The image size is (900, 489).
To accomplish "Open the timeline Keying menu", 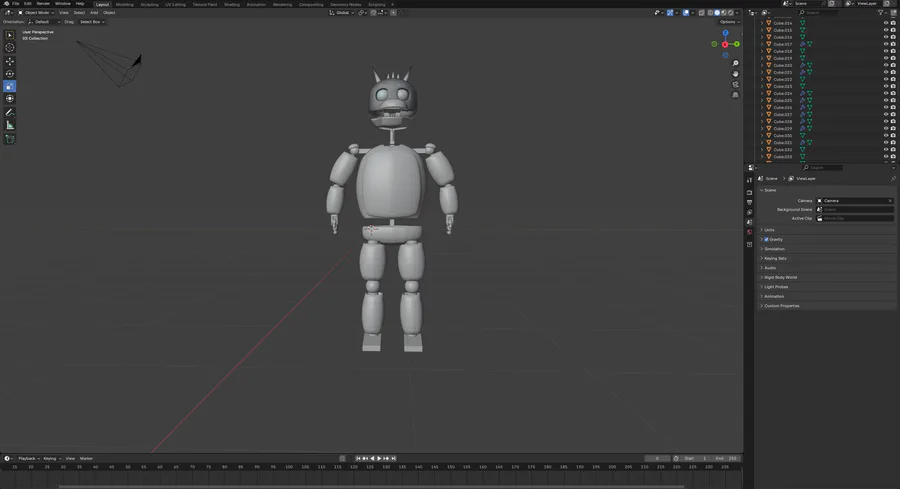I will pos(52,459).
